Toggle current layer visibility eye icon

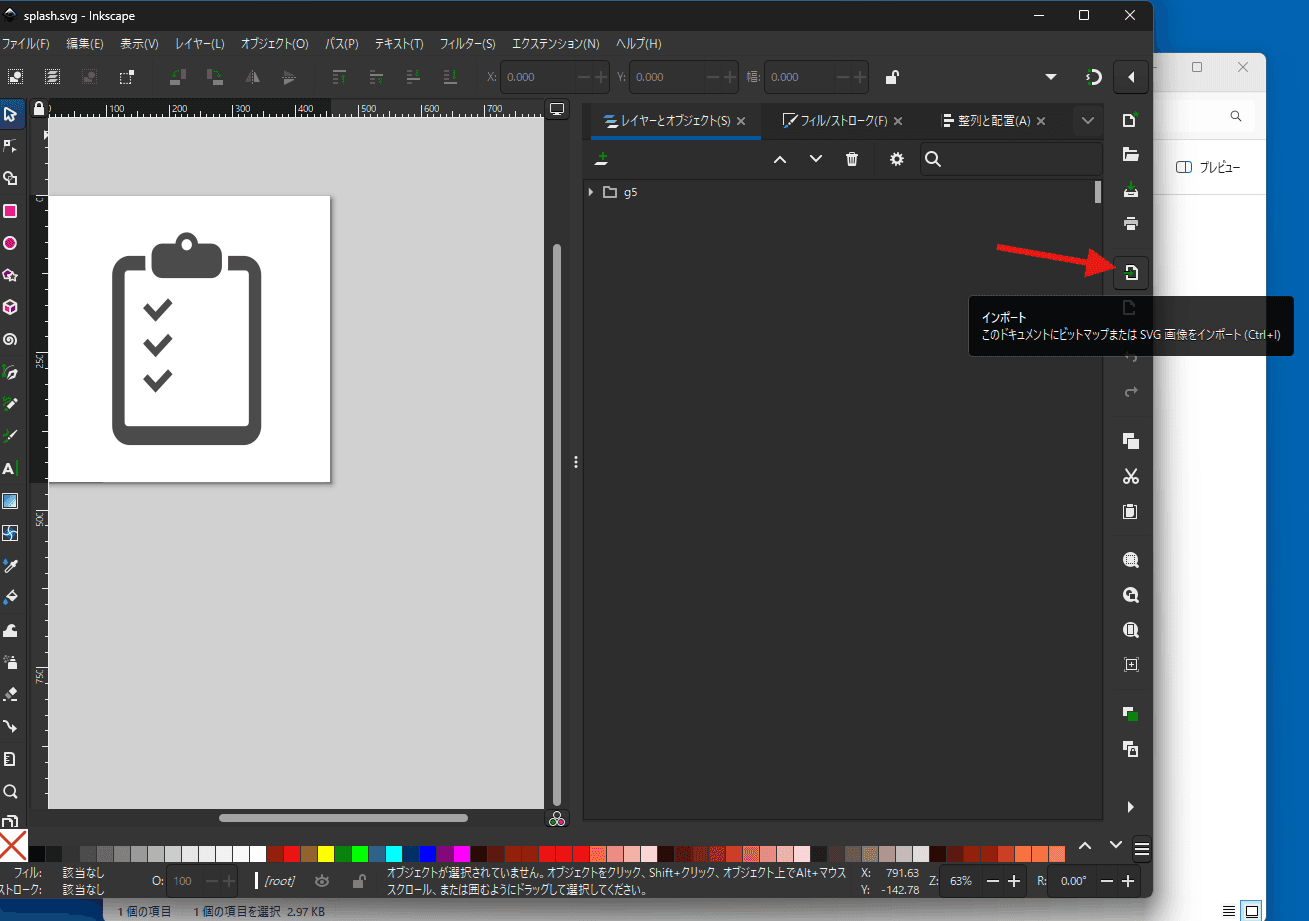(322, 881)
